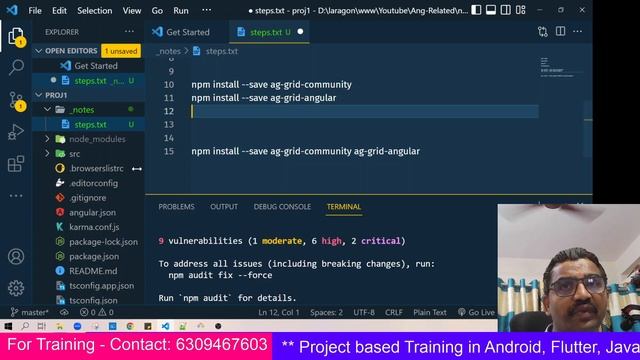Open the Go menu
640x360 pixels.
(x=157, y=11)
